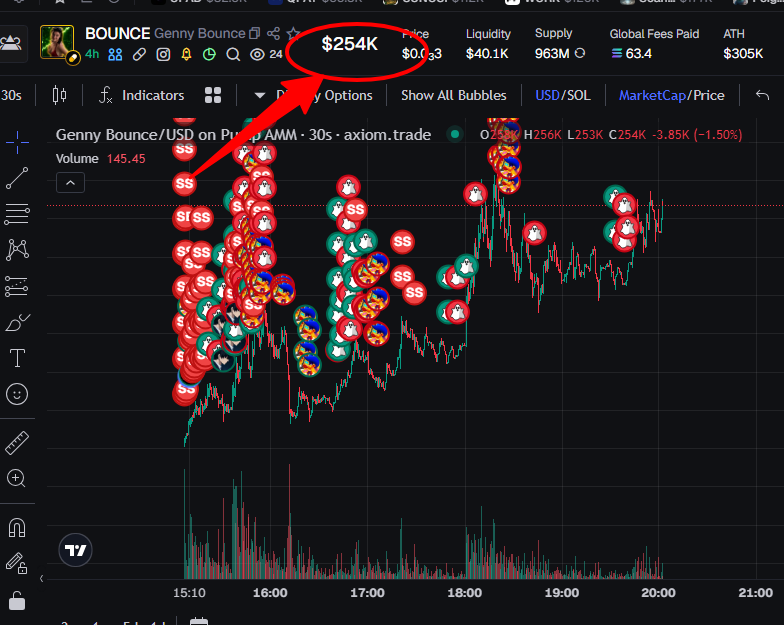Select the ruler measure tool
Viewport: 784px width, 625px height.
click(x=17, y=442)
